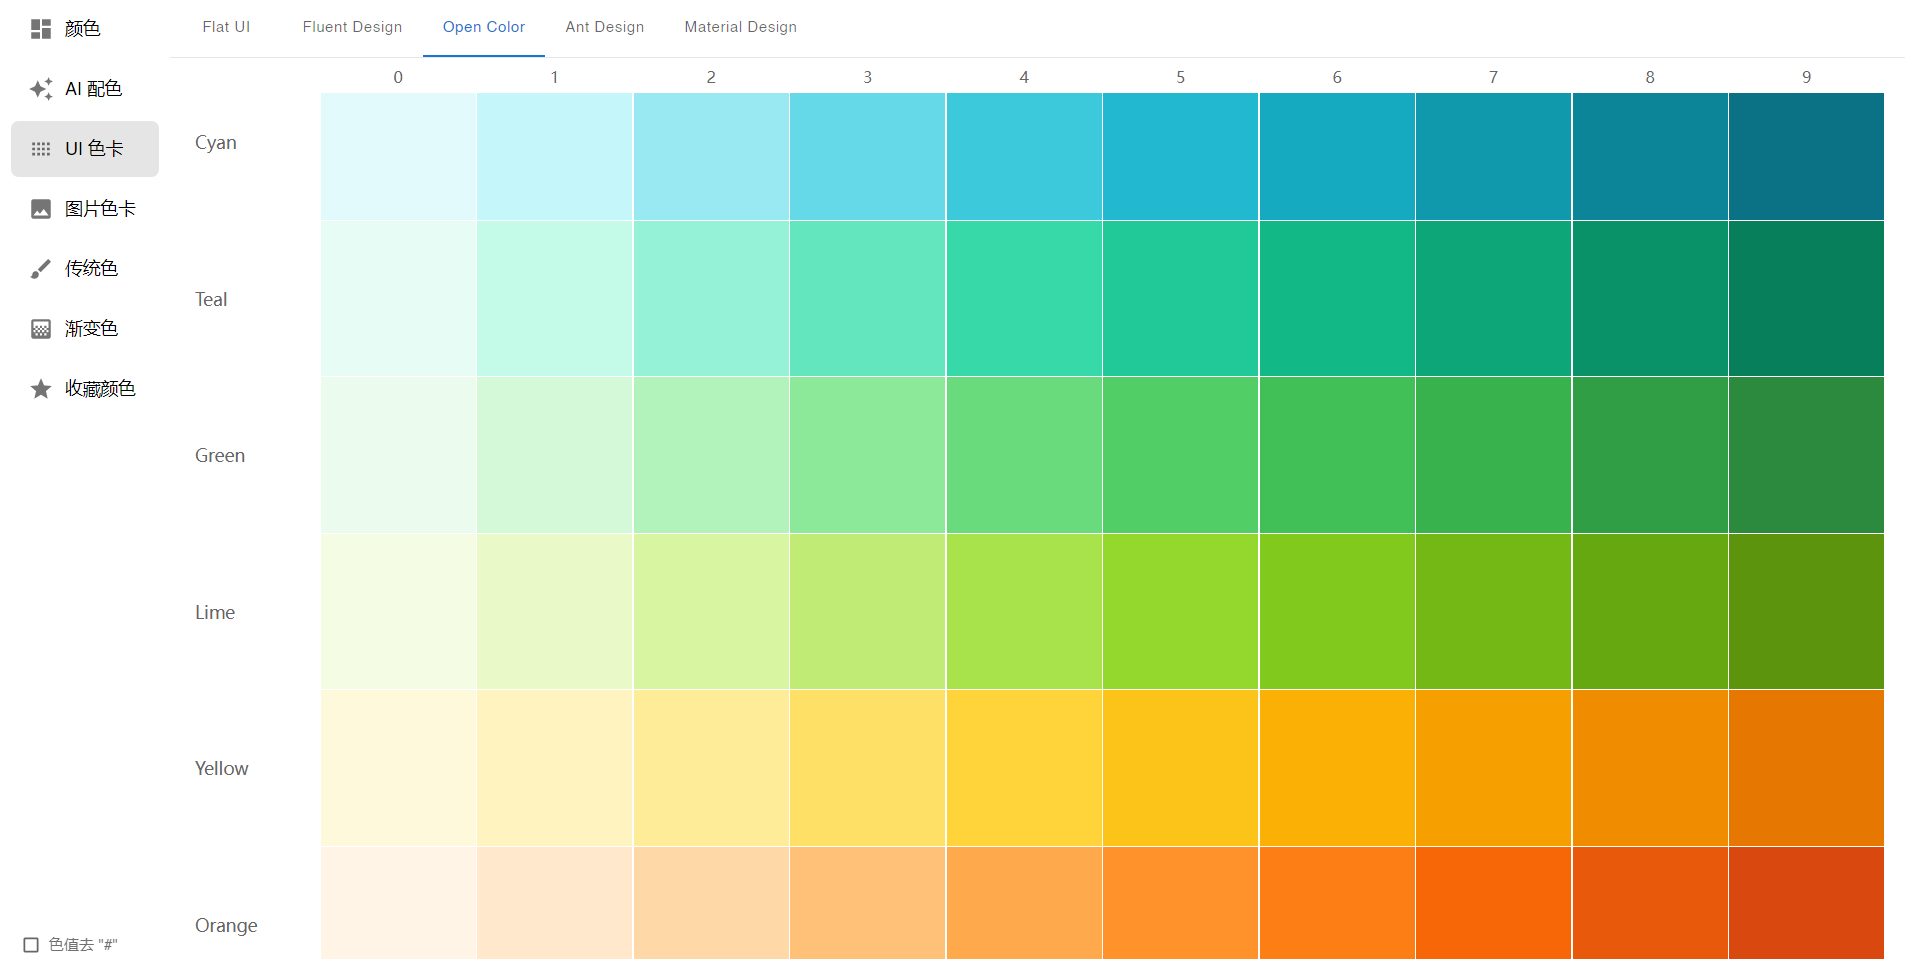The image size is (1905, 959).
Task: Click the Teal row label
Action: pyautogui.click(x=211, y=300)
